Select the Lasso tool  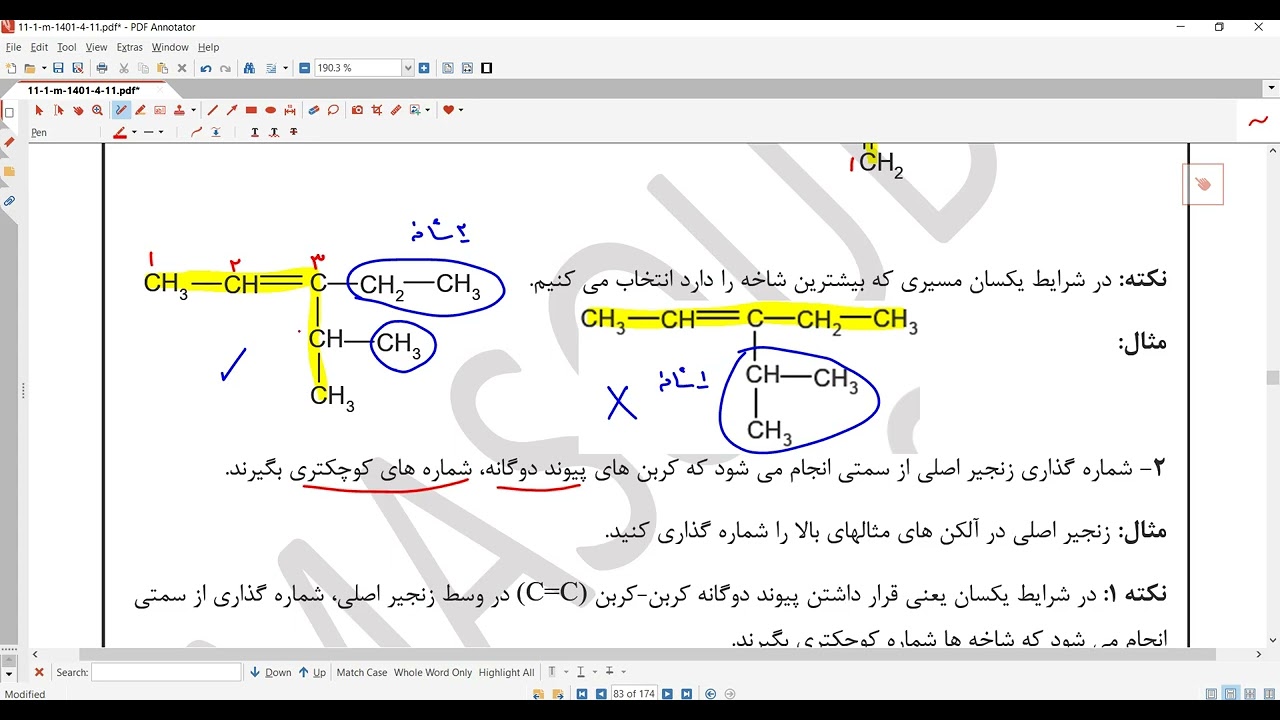tap(333, 110)
